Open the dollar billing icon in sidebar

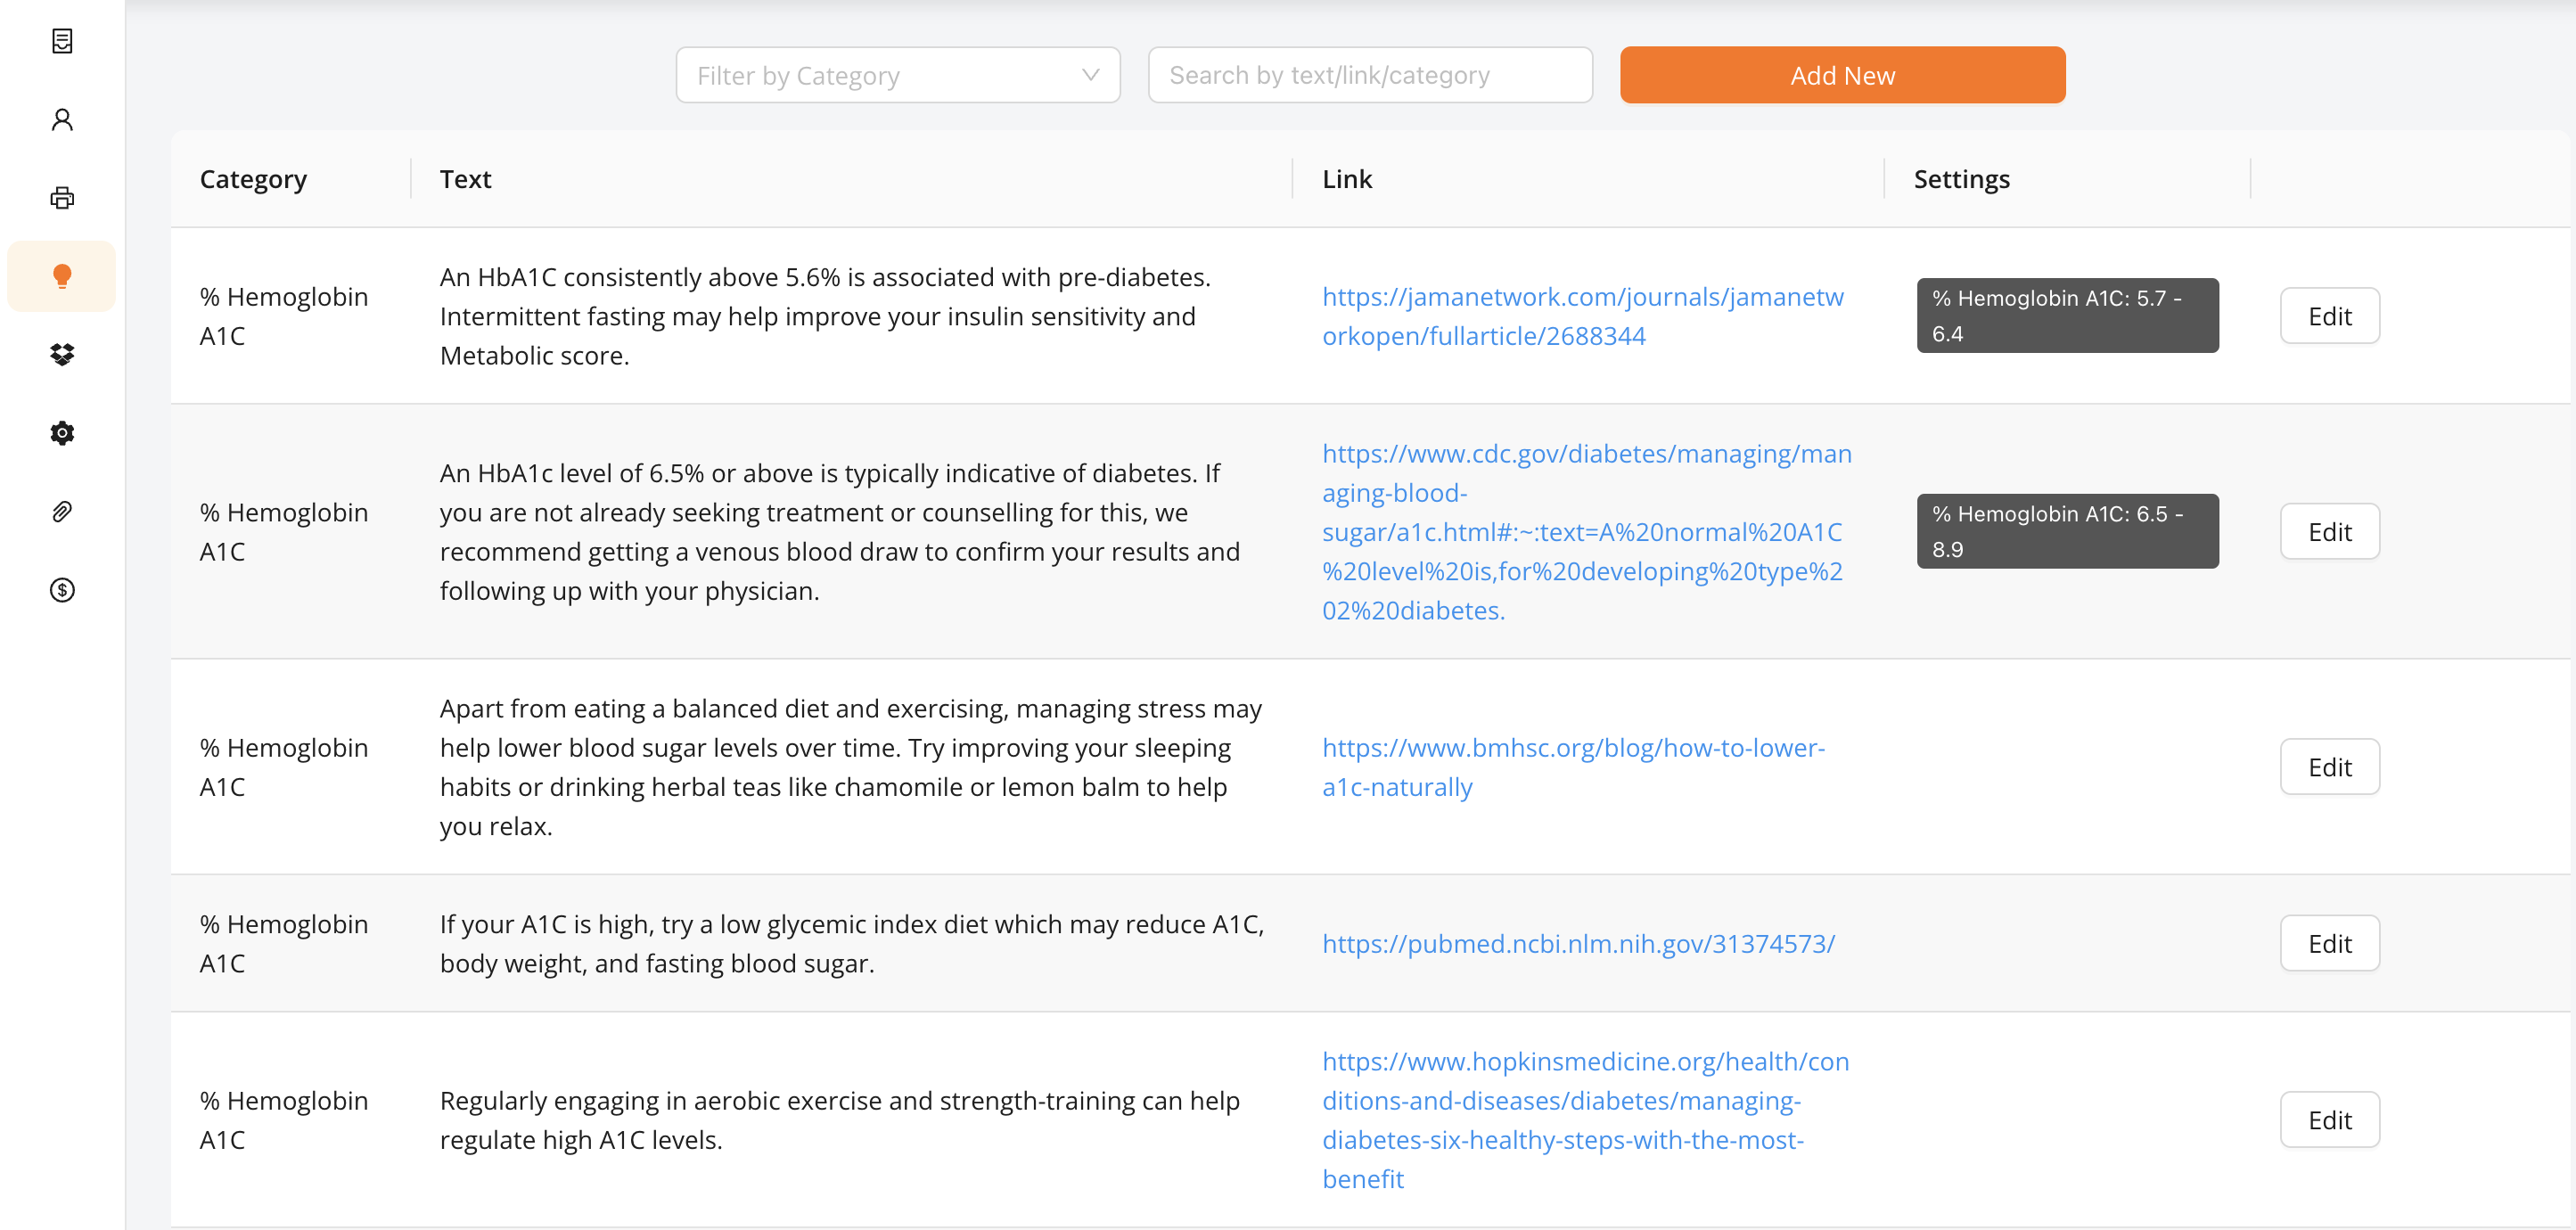[x=62, y=590]
